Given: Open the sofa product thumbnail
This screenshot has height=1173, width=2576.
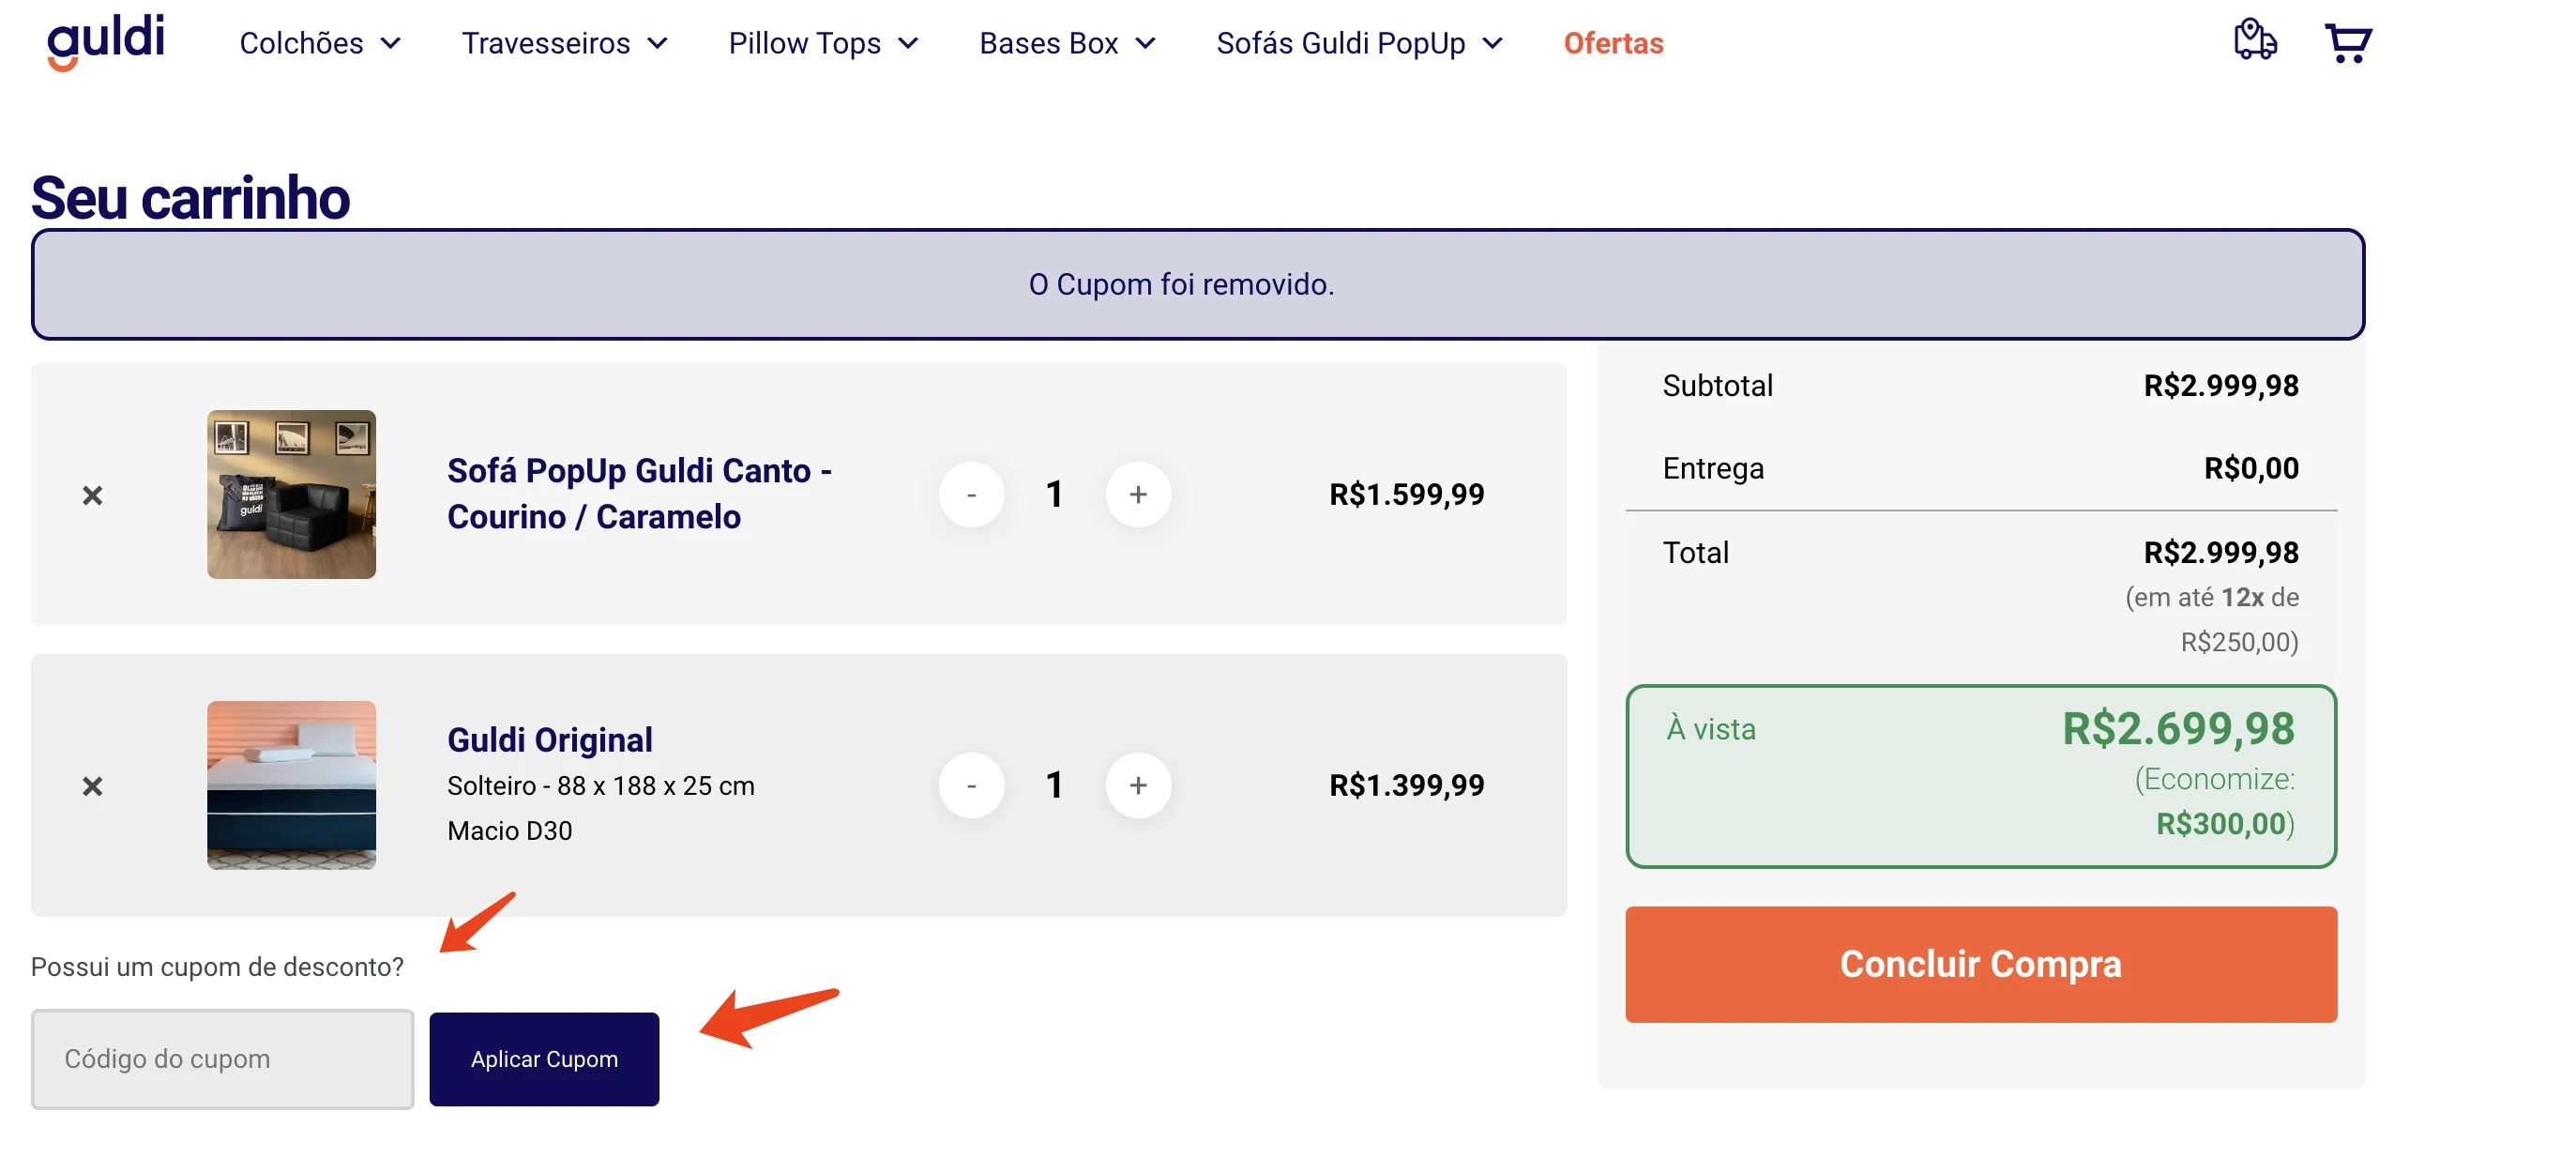Looking at the screenshot, I should click(291, 494).
